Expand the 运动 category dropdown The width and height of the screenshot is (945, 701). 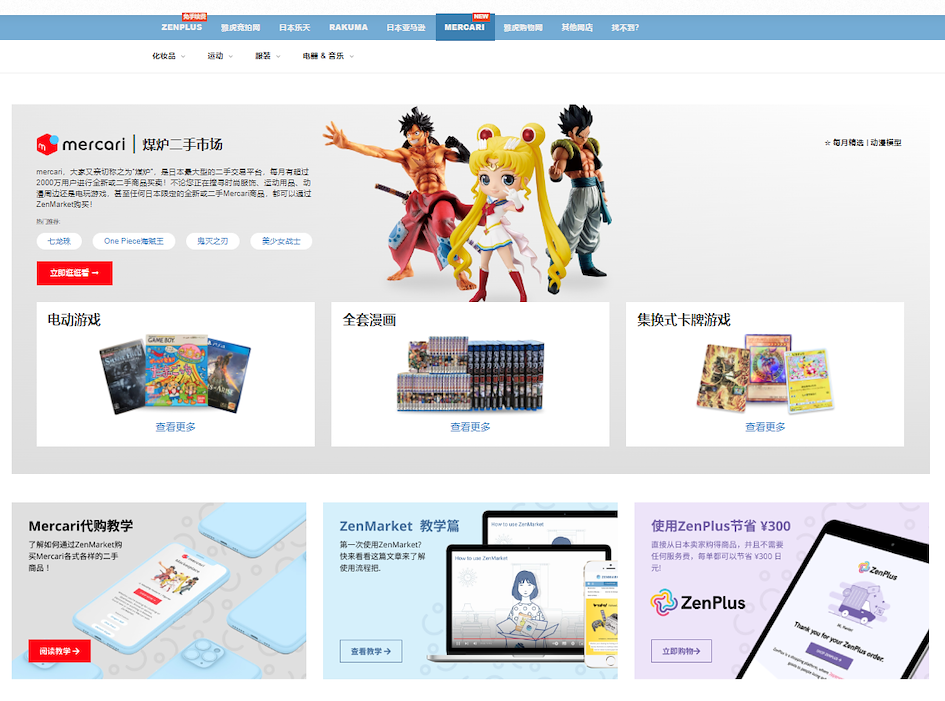pyautogui.click(x=220, y=56)
